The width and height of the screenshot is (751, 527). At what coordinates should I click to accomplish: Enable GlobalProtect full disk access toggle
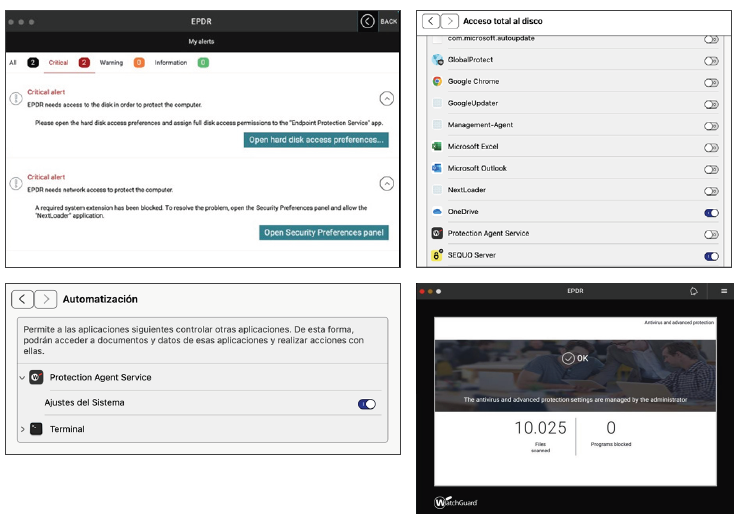coord(711,59)
